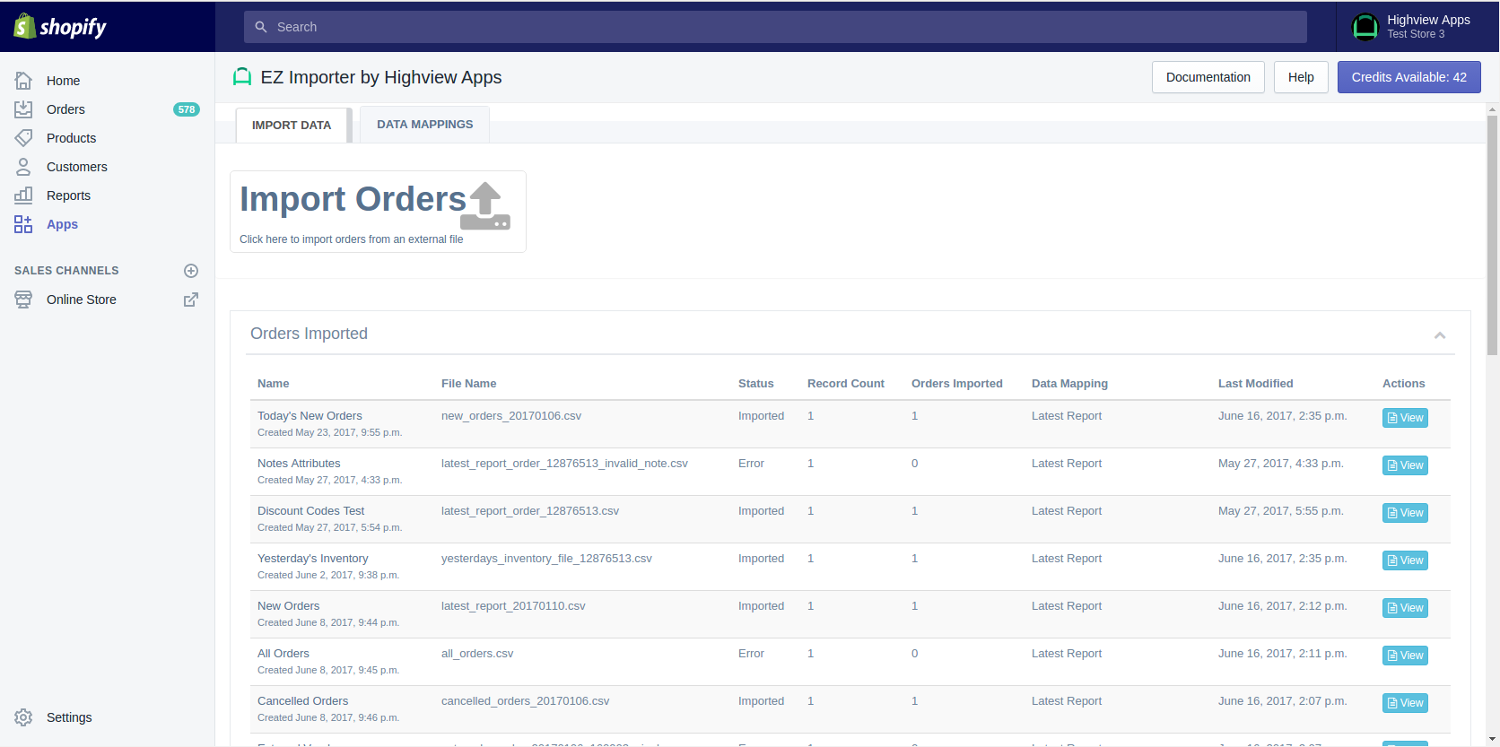Screen dimensions: 1500x747
Task: Click the Customers person icon
Action: tap(24, 167)
